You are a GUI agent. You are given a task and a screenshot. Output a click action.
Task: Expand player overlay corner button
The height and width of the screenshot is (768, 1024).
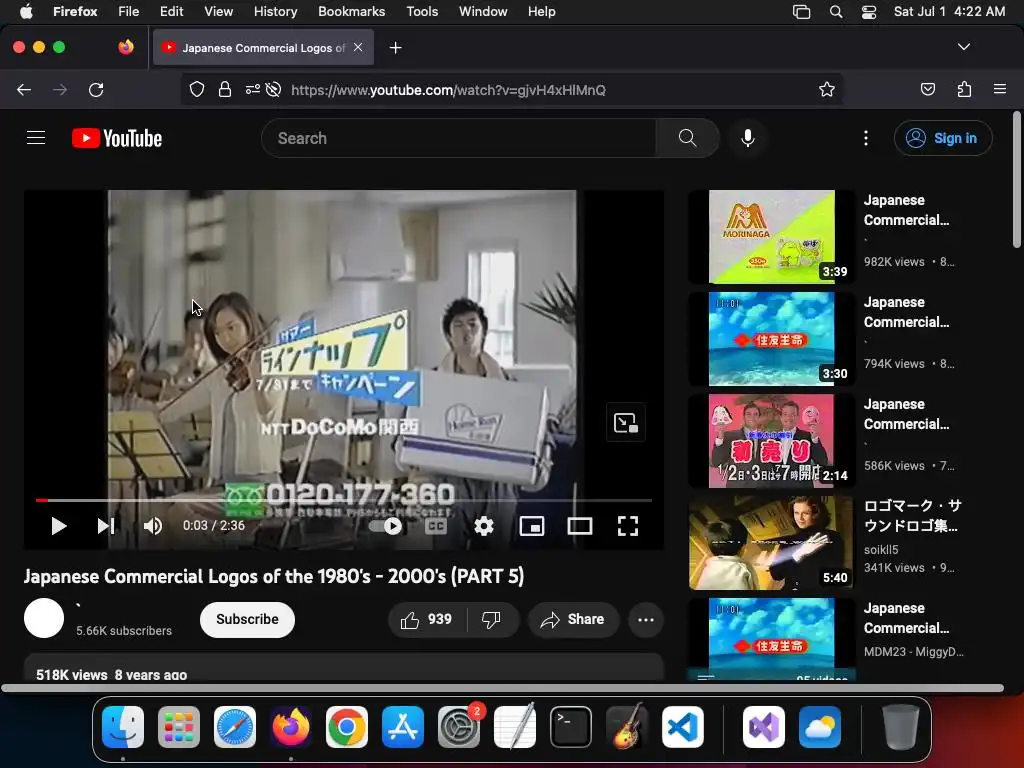[x=626, y=423]
